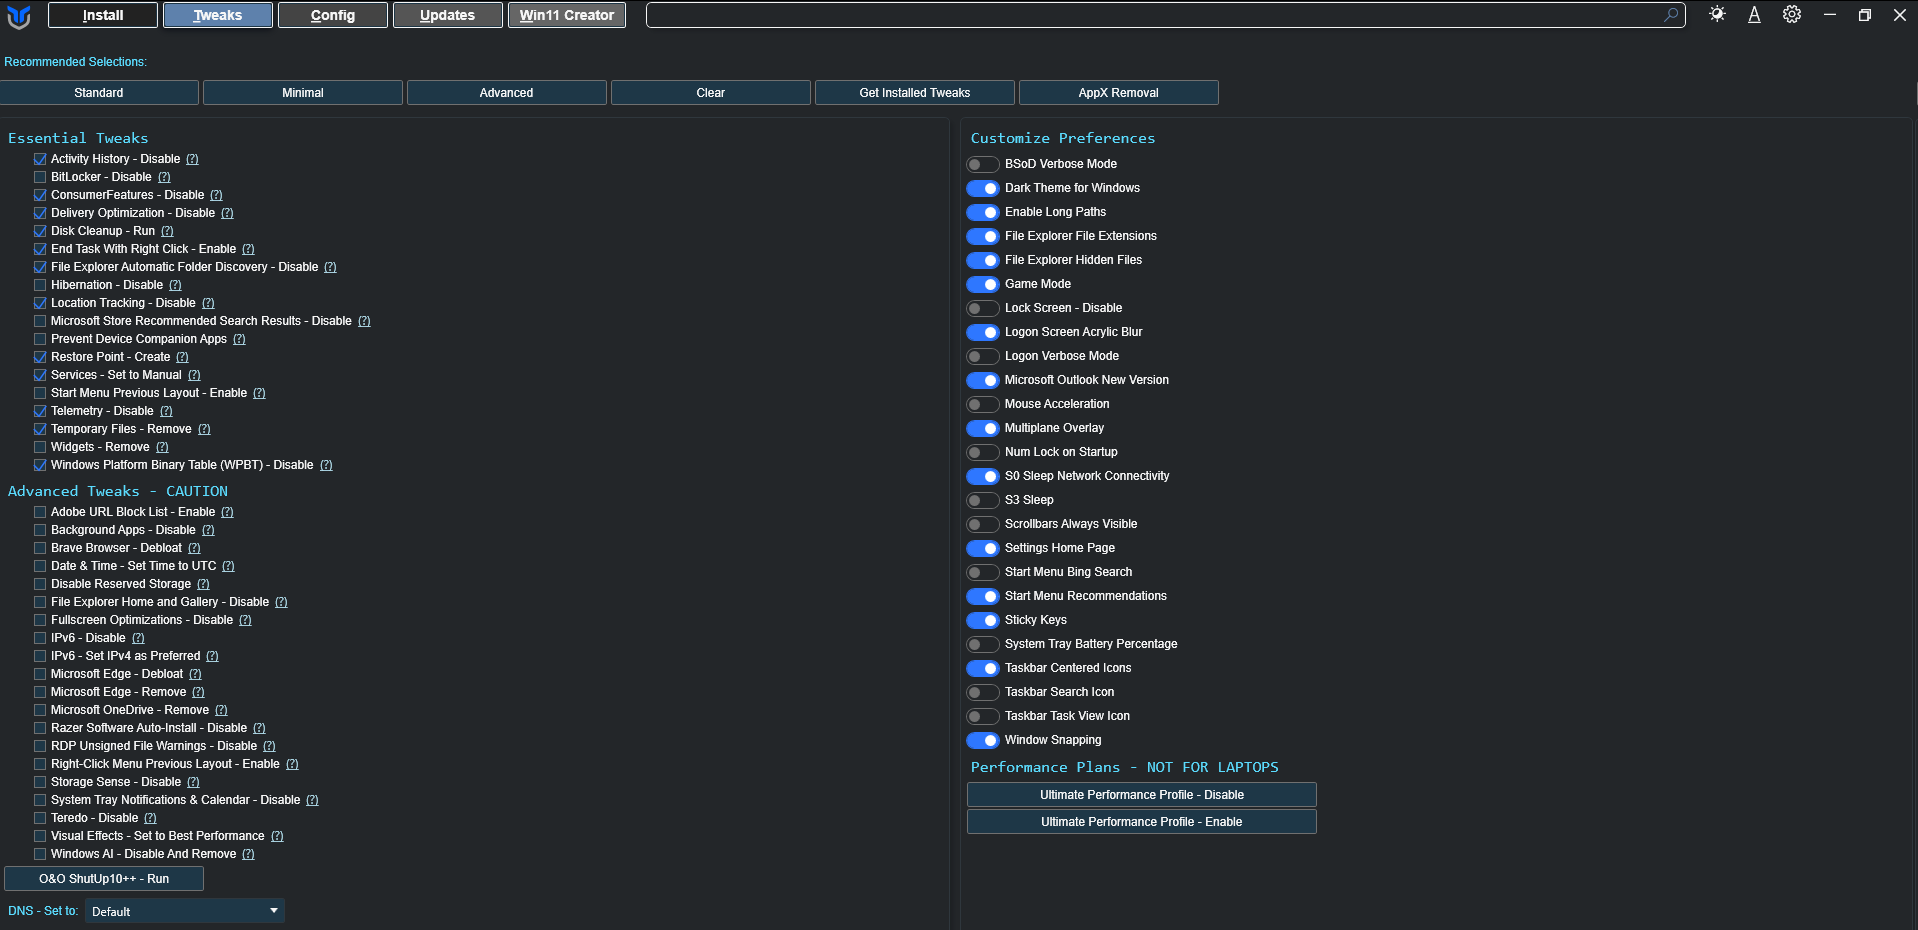Viewport: 1918px width, 930px height.
Task: Check Microsoft Edge - Debloat checkbox
Action: click(40, 674)
